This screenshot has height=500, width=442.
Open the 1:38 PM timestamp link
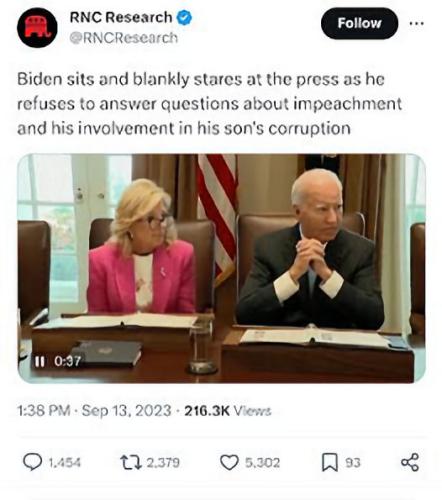44,411
